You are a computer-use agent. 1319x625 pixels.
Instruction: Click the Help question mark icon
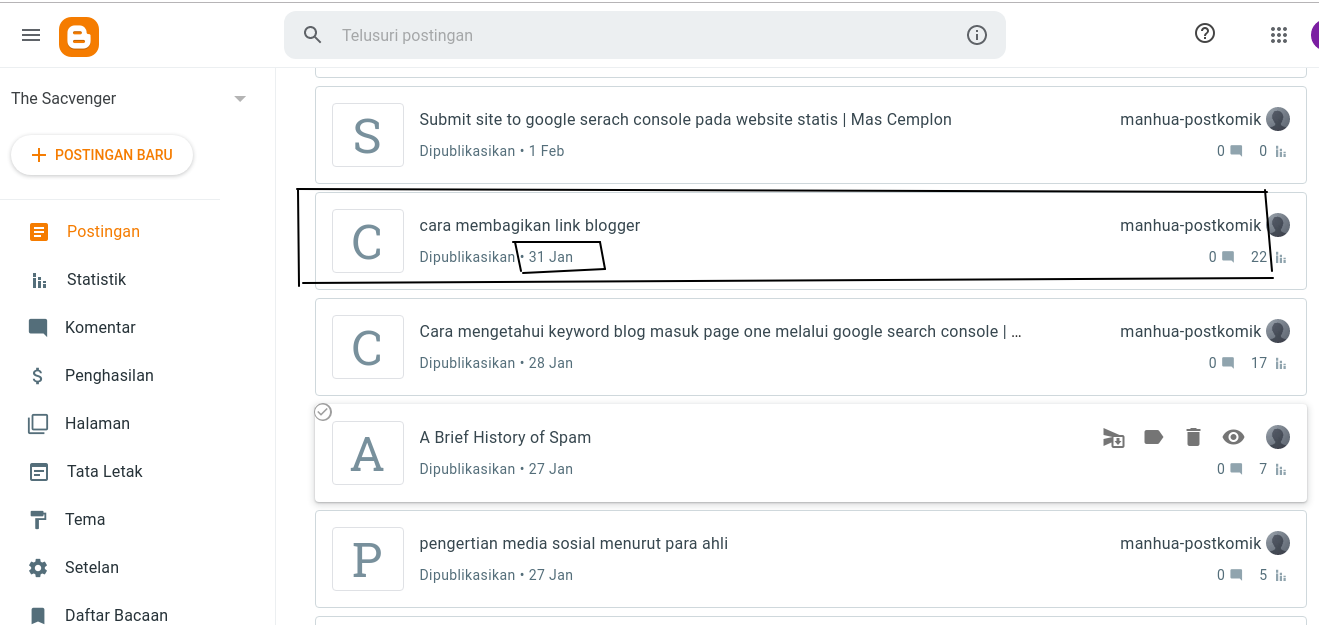(x=1205, y=34)
